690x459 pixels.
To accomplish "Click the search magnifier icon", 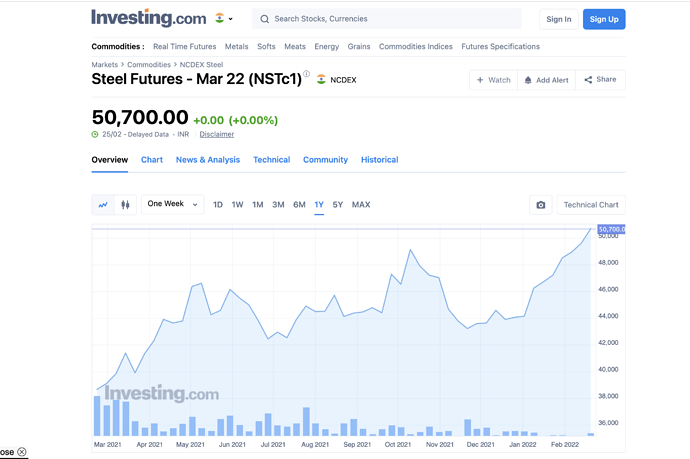I will [x=264, y=19].
